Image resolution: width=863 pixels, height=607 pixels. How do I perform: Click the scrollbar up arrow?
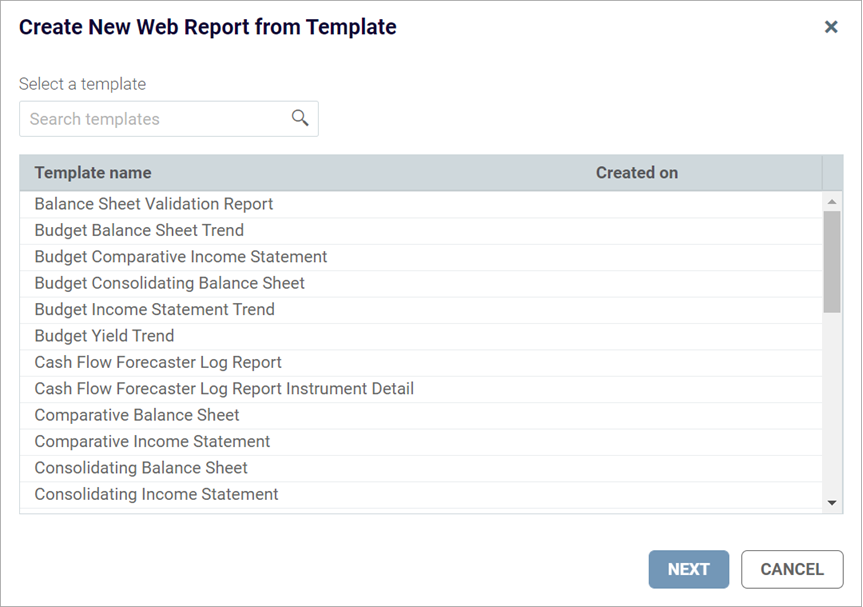tap(832, 202)
